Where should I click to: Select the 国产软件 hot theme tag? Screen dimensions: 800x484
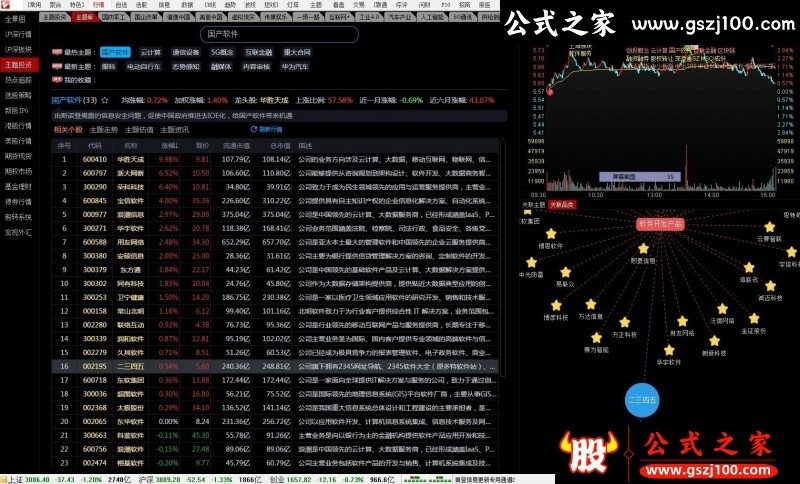(115, 52)
